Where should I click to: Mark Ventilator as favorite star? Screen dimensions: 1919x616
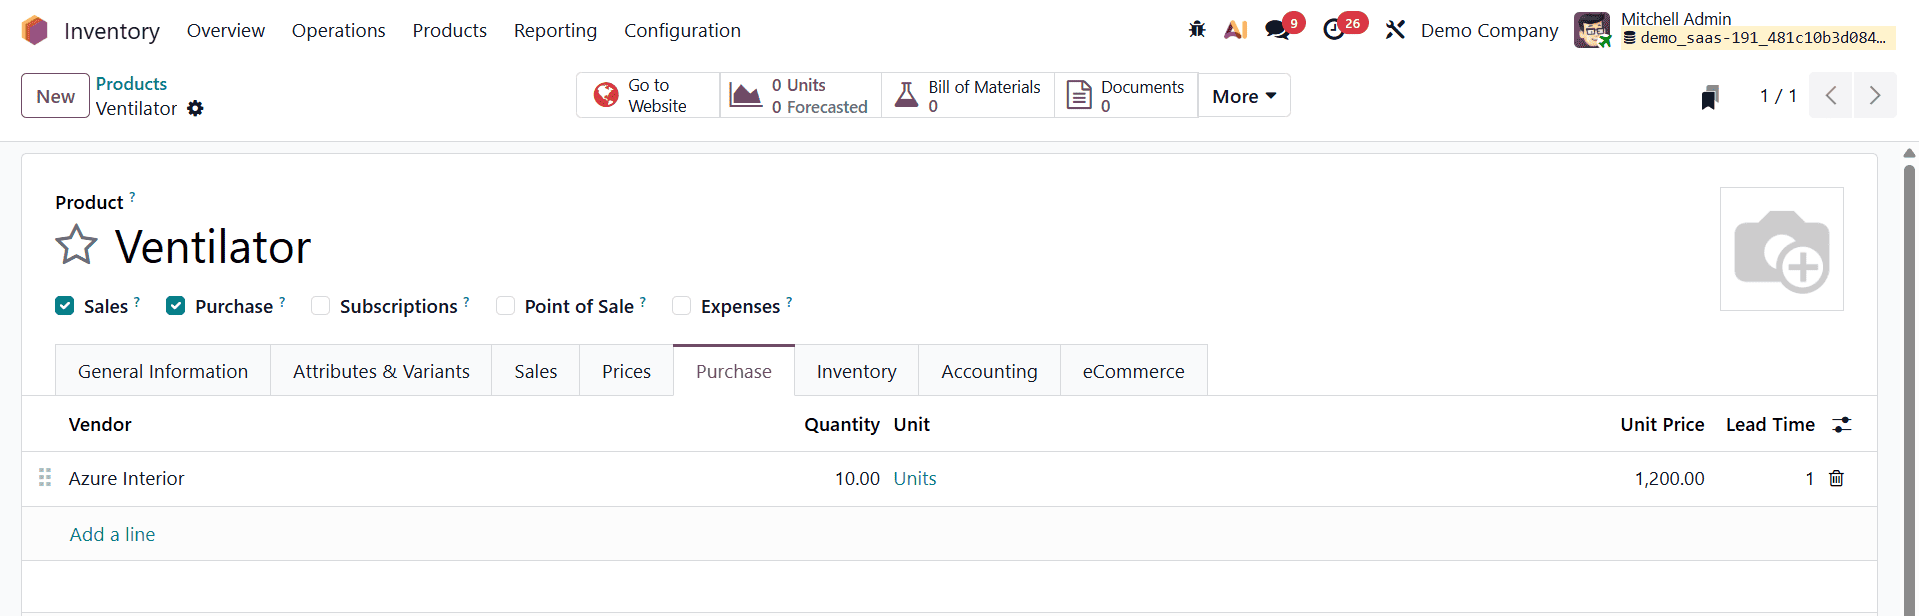[x=76, y=245]
